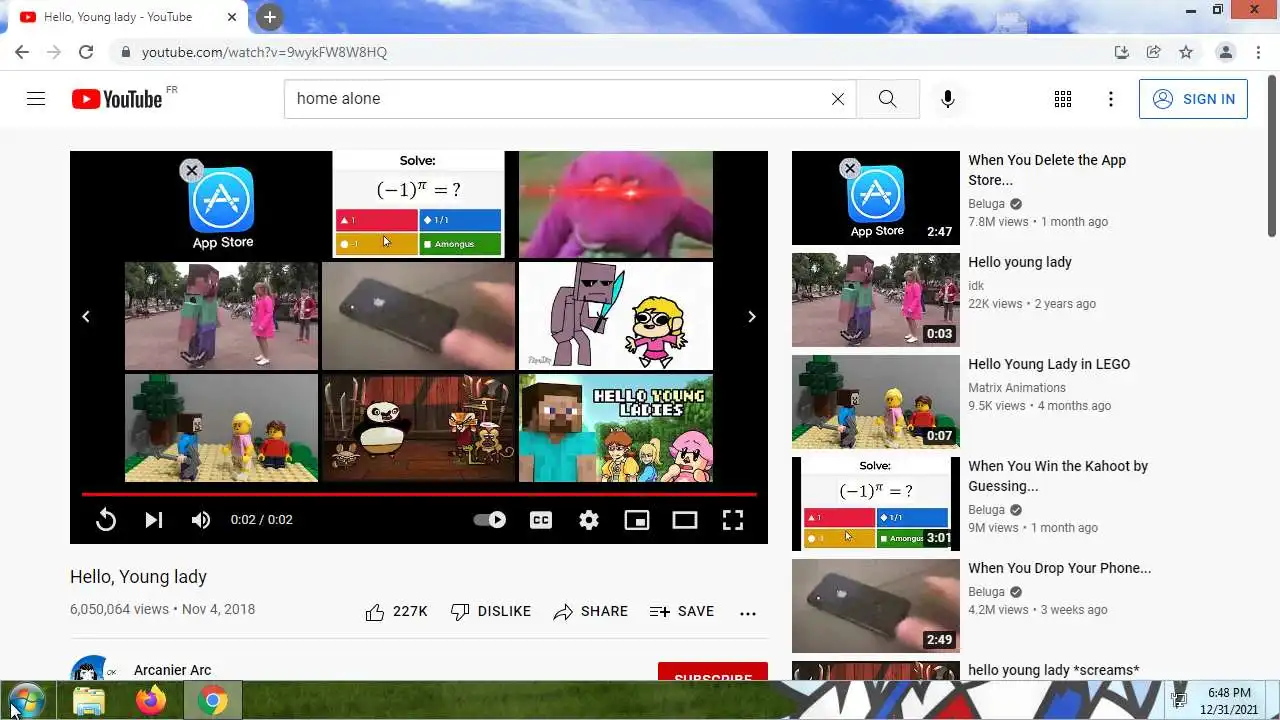This screenshot has height=720, width=1280.
Task: Click the search magnifier button
Action: tap(887, 99)
